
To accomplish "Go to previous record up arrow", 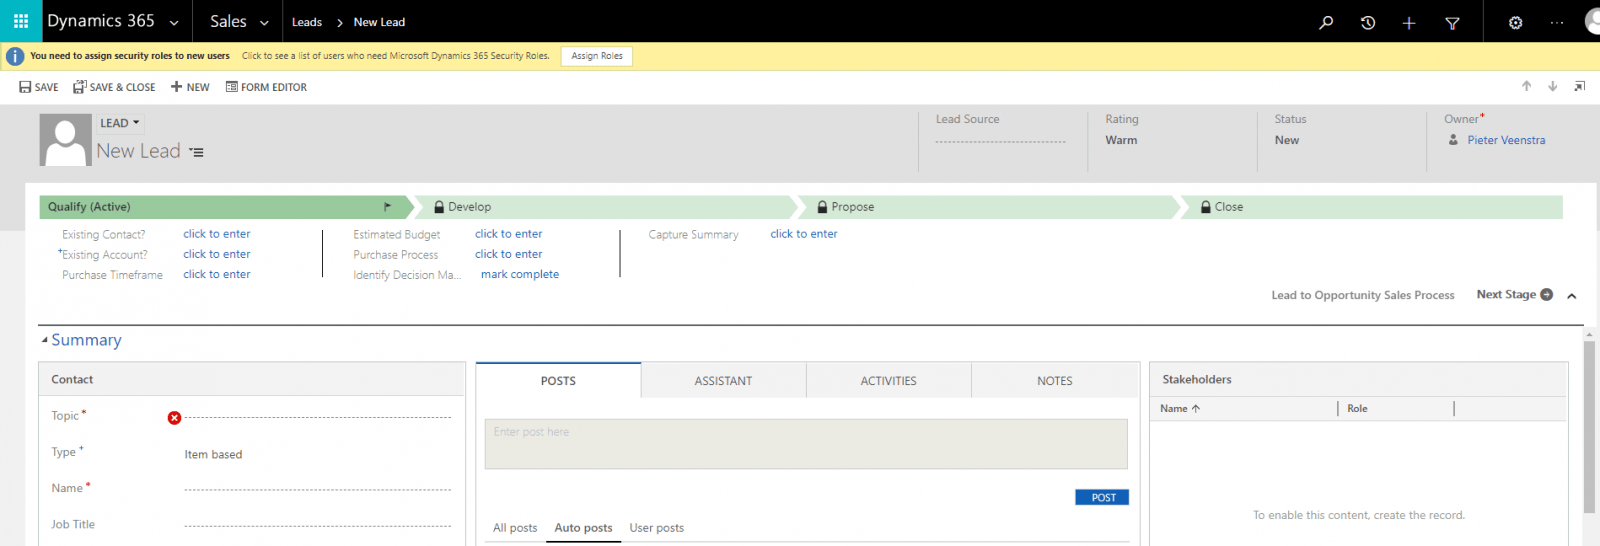I will tap(1527, 86).
